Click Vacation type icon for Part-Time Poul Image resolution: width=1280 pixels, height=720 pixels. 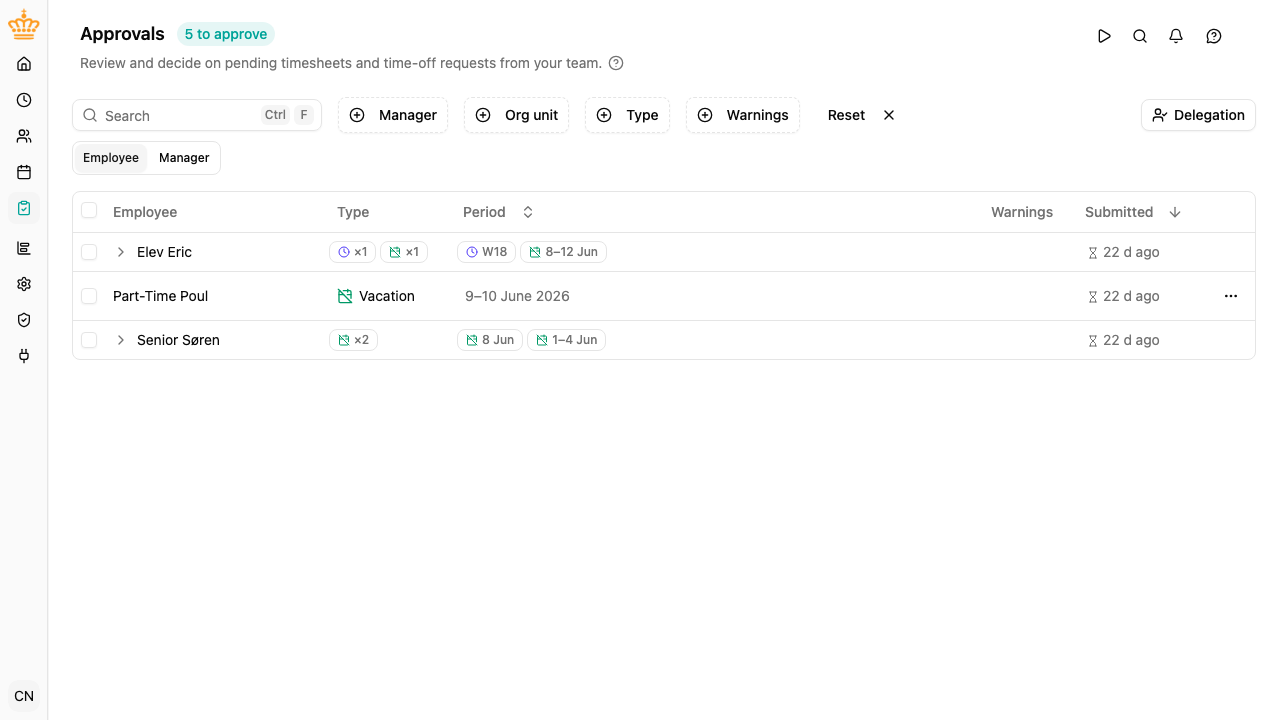[345, 296]
